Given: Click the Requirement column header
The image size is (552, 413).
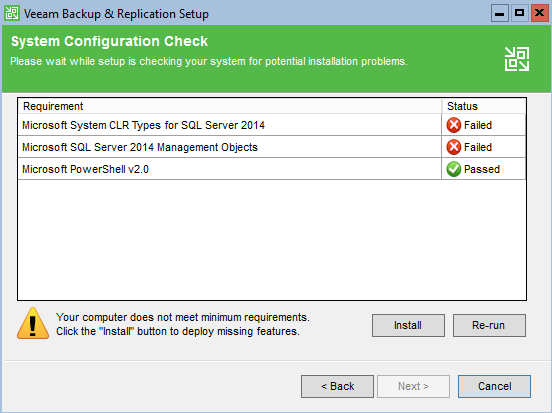Looking at the screenshot, I should [x=230, y=106].
